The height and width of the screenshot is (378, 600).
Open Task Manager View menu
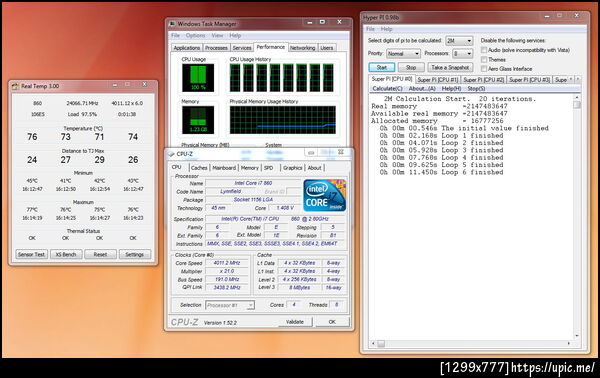click(x=217, y=36)
